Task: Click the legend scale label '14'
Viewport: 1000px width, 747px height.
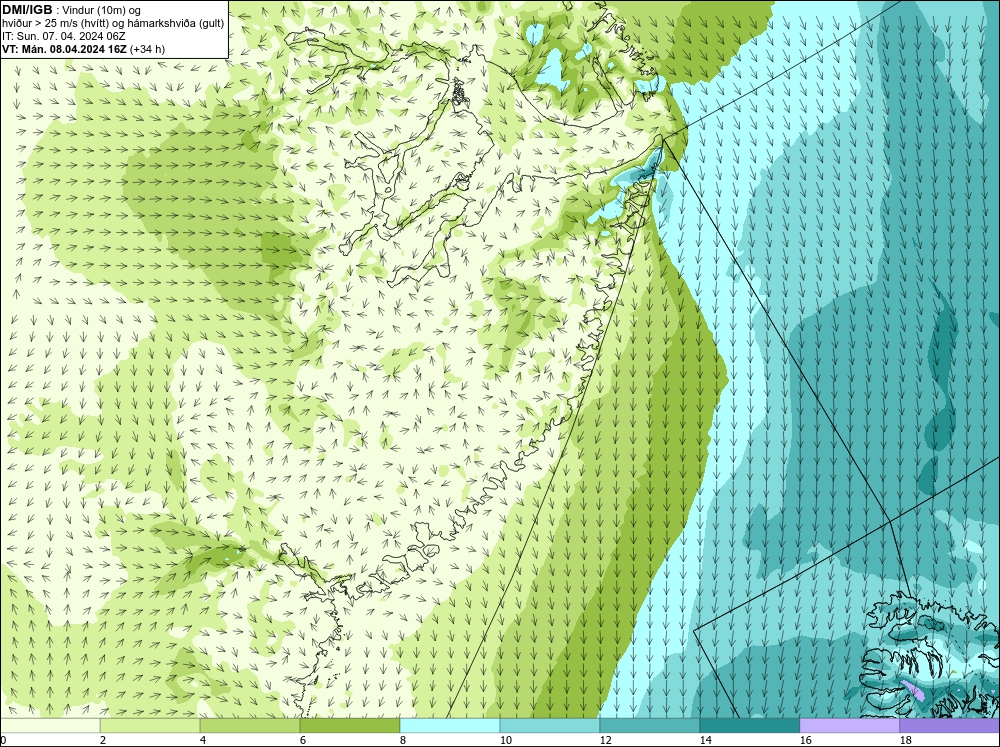Action: [x=705, y=740]
